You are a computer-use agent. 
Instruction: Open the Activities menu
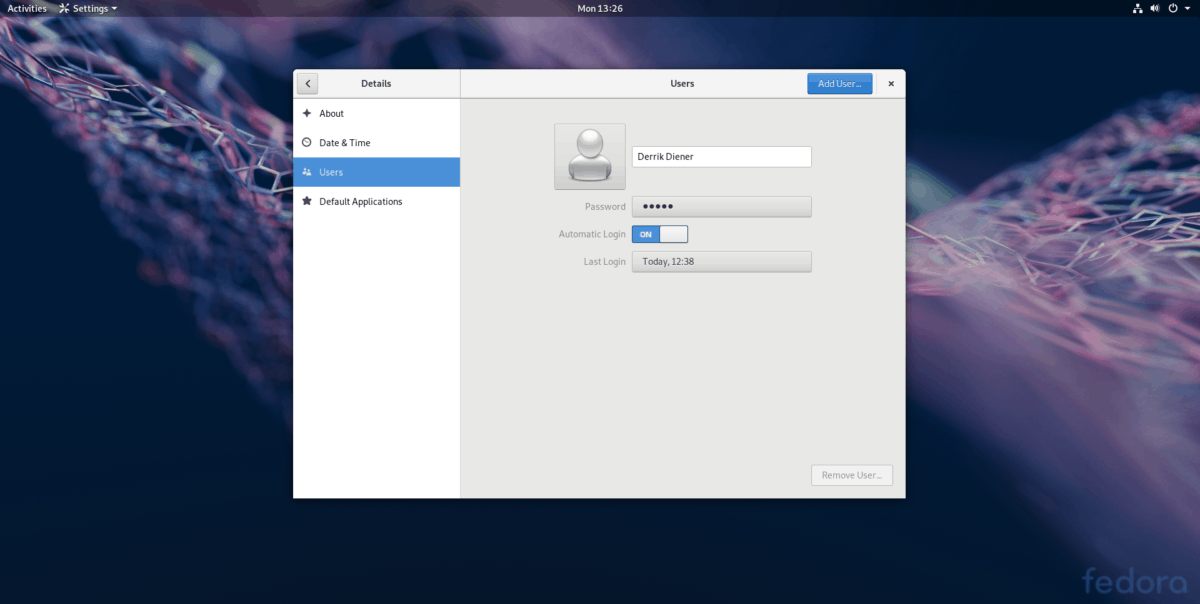click(26, 8)
